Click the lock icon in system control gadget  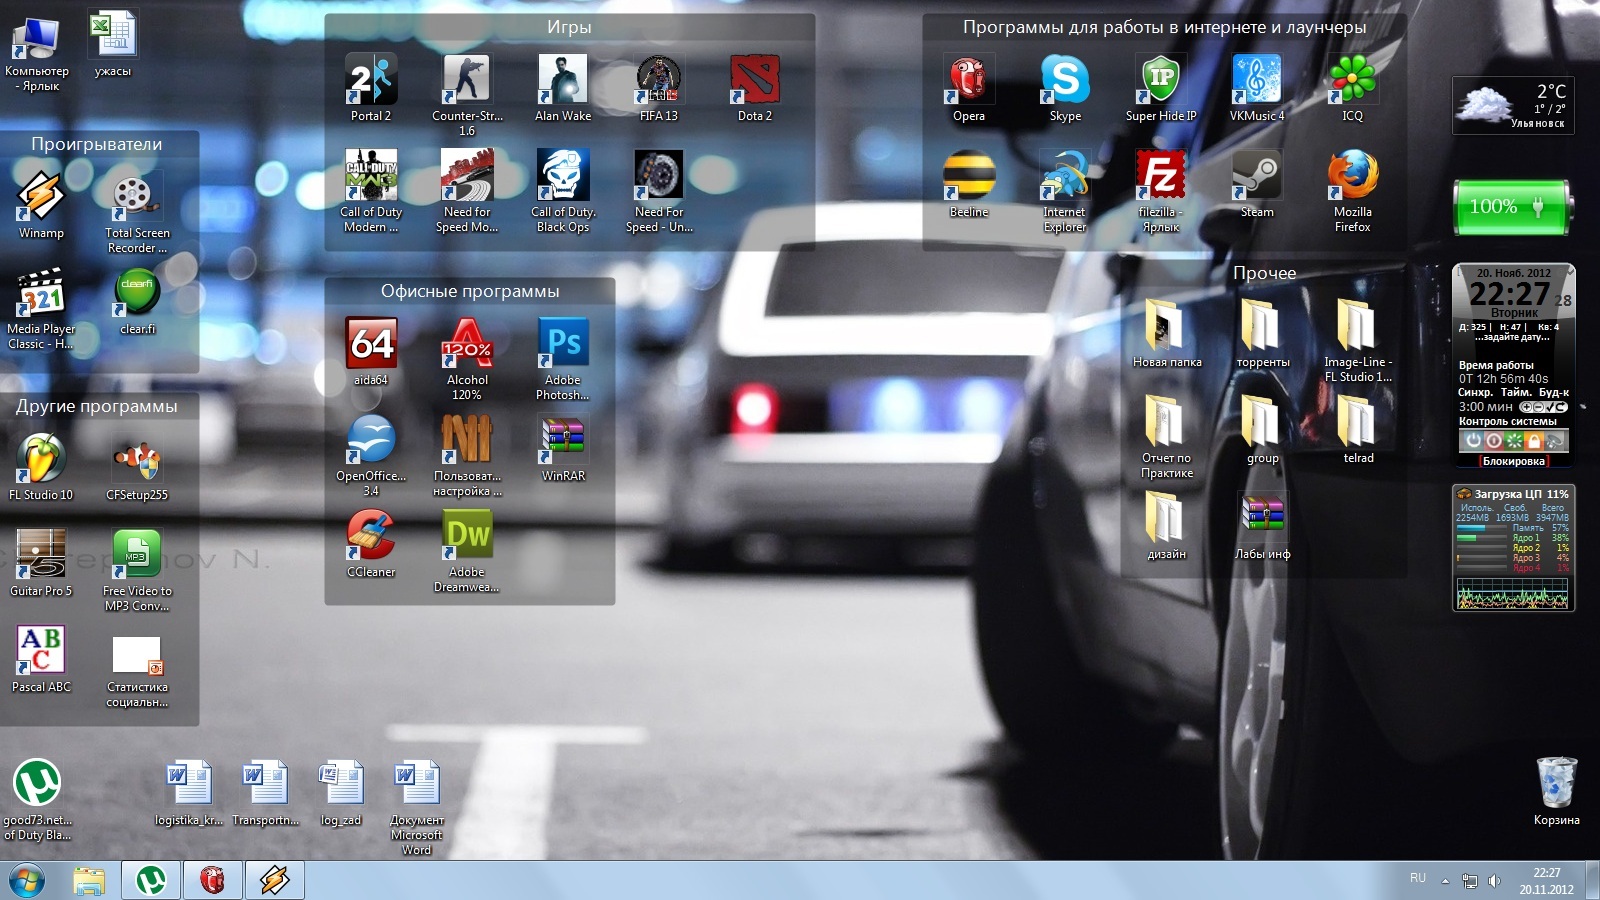coord(1533,441)
